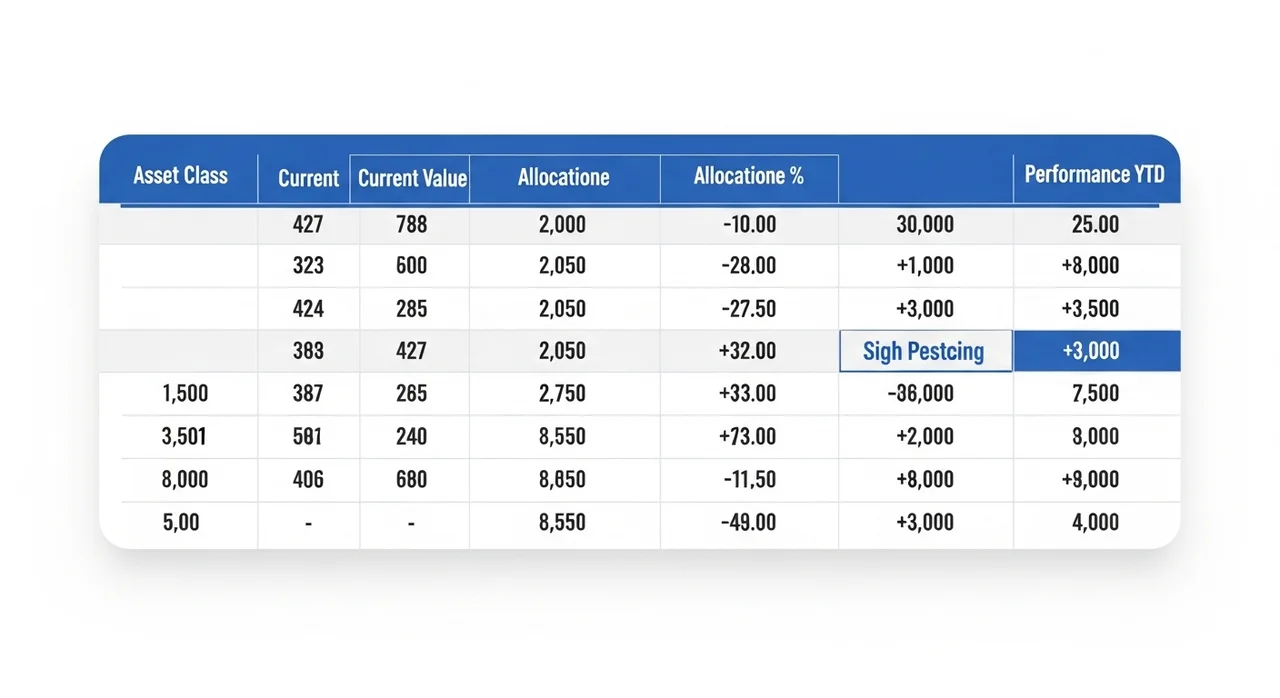Select the Allocatione column header
1280x698 pixels.
click(x=564, y=177)
